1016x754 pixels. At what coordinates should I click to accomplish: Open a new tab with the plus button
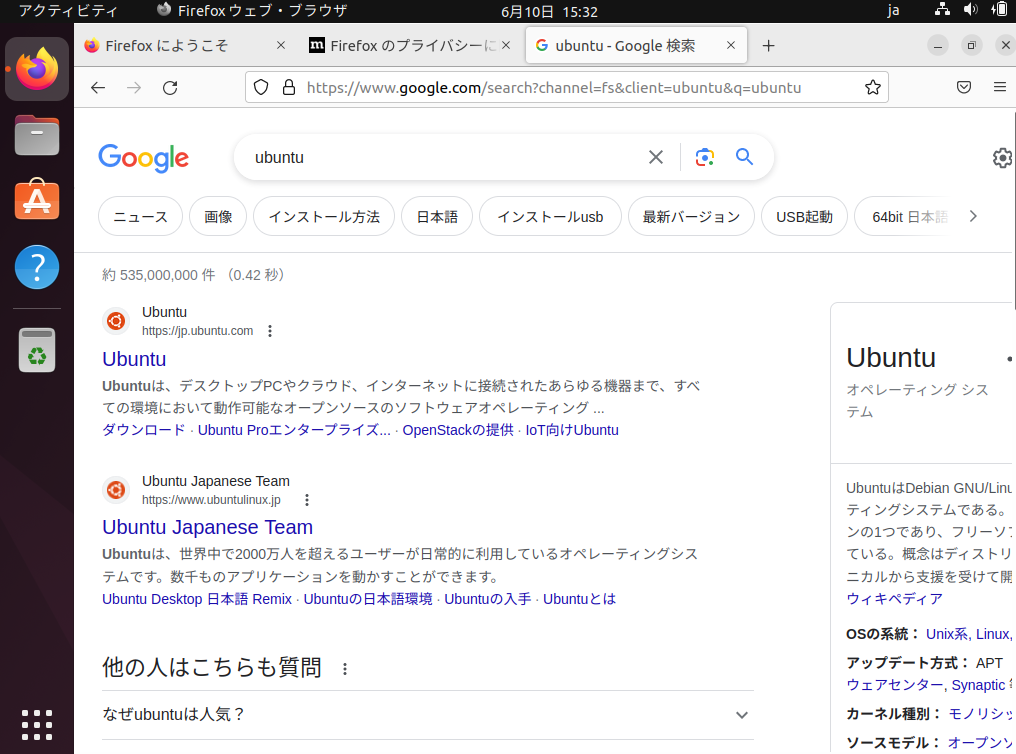pos(768,45)
